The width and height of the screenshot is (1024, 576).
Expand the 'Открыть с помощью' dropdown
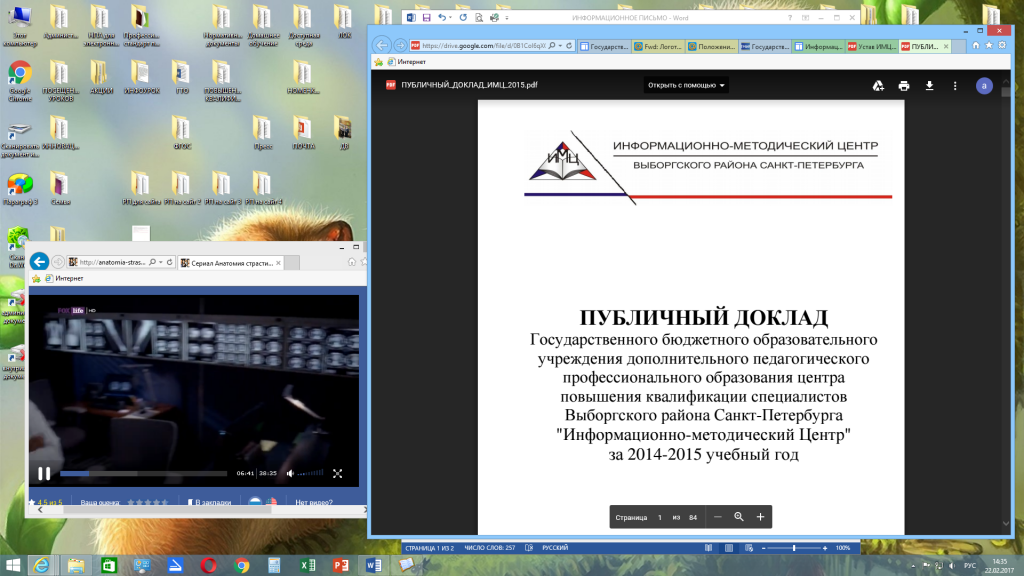(687, 86)
